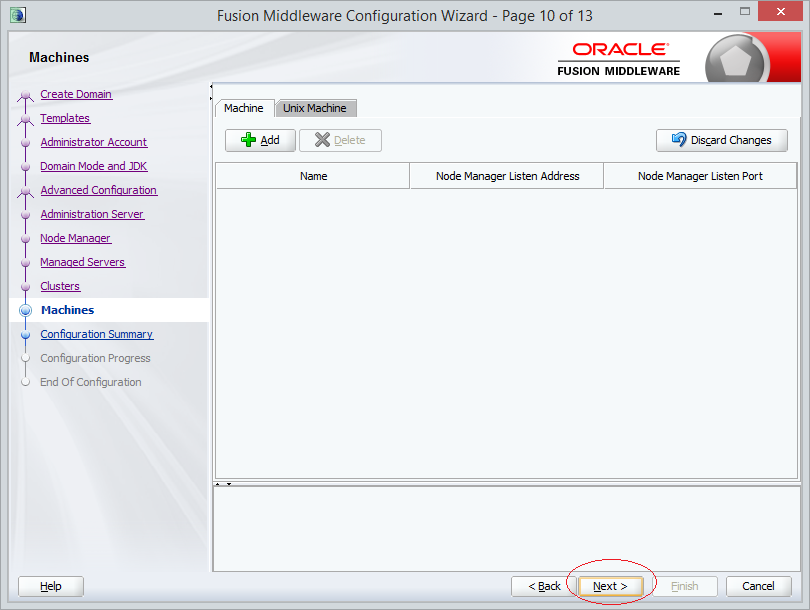Open the Create Domain step link

tap(76, 94)
